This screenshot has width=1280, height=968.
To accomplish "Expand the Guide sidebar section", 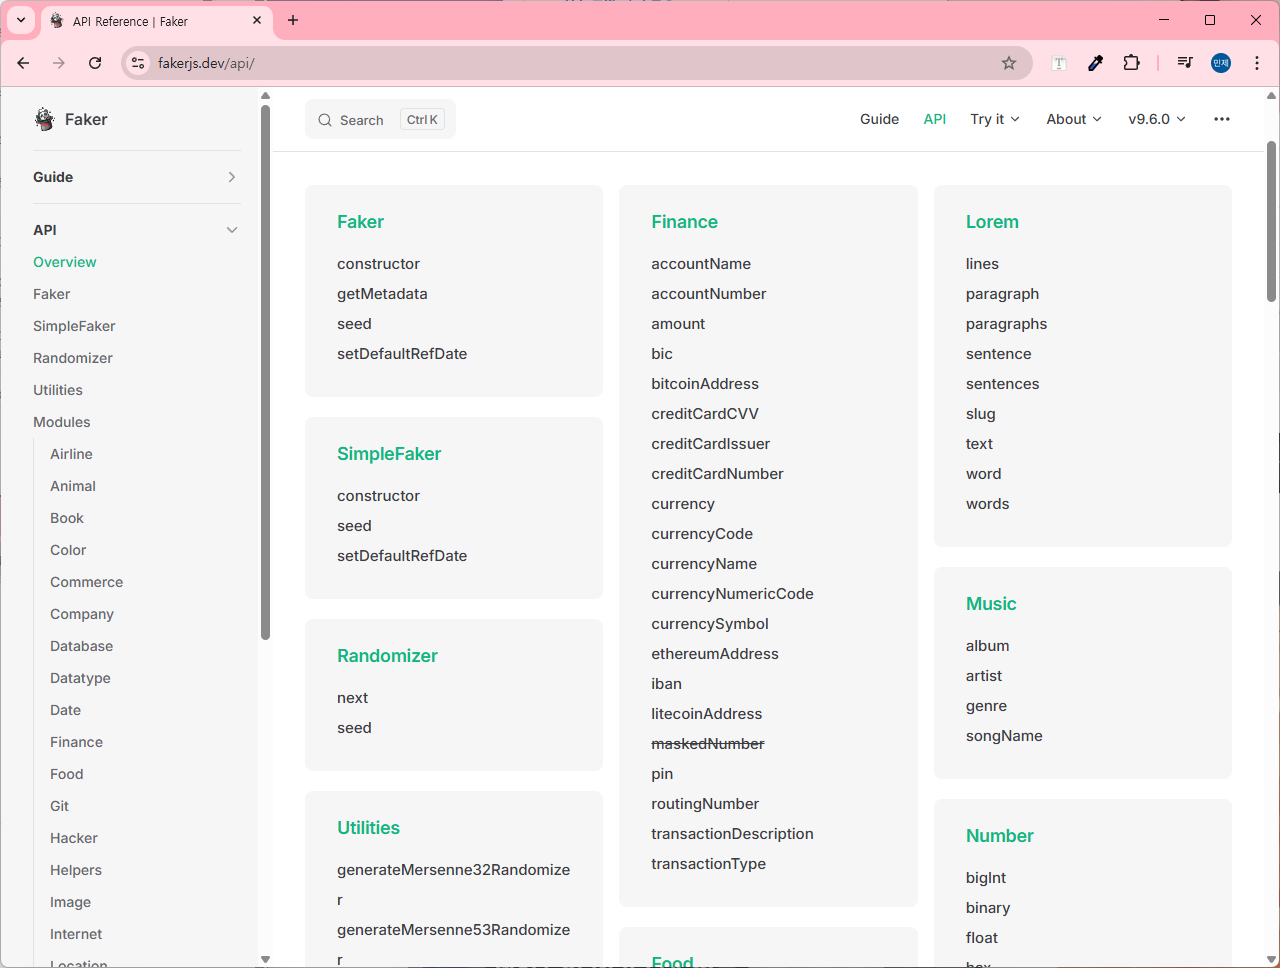I will tap(232, 177).
